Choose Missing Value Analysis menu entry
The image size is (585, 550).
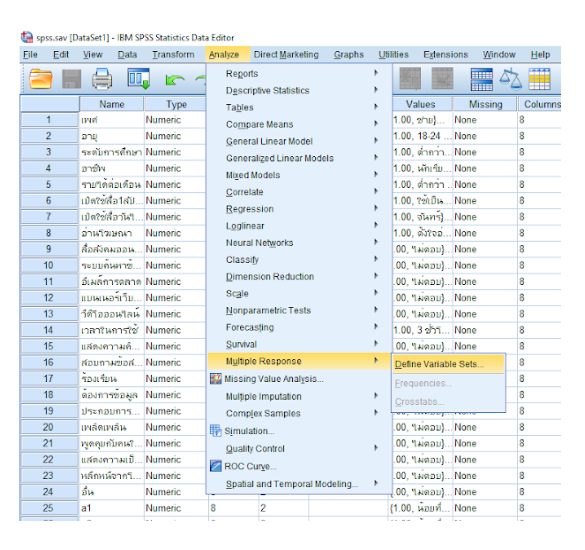click(299, 379)
